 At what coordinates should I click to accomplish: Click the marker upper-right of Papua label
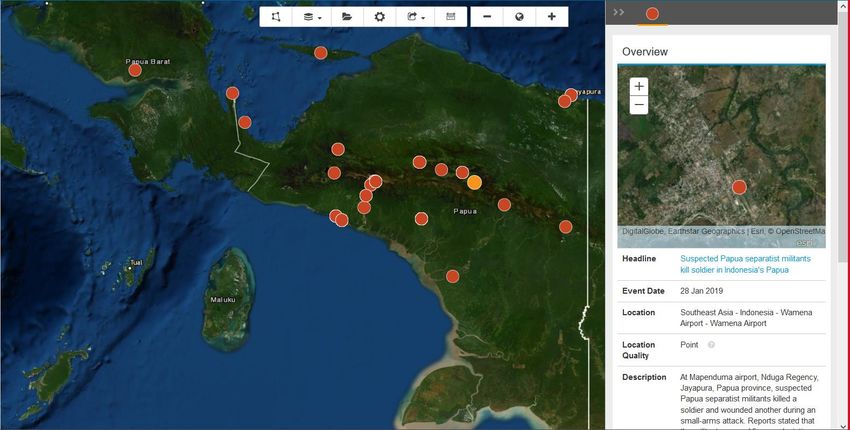pos(504,205)
